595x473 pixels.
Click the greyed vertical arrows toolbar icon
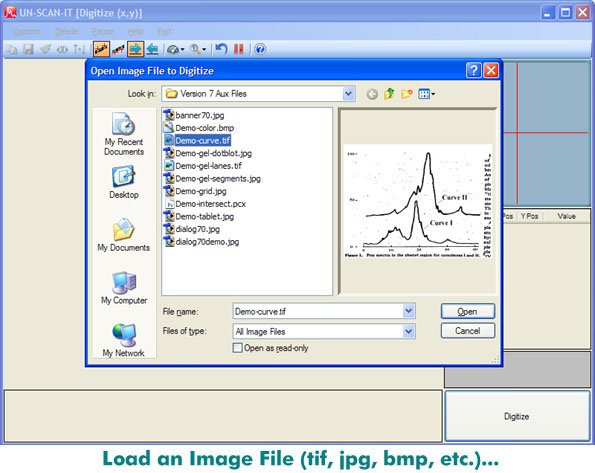click(x=79, y=49)
